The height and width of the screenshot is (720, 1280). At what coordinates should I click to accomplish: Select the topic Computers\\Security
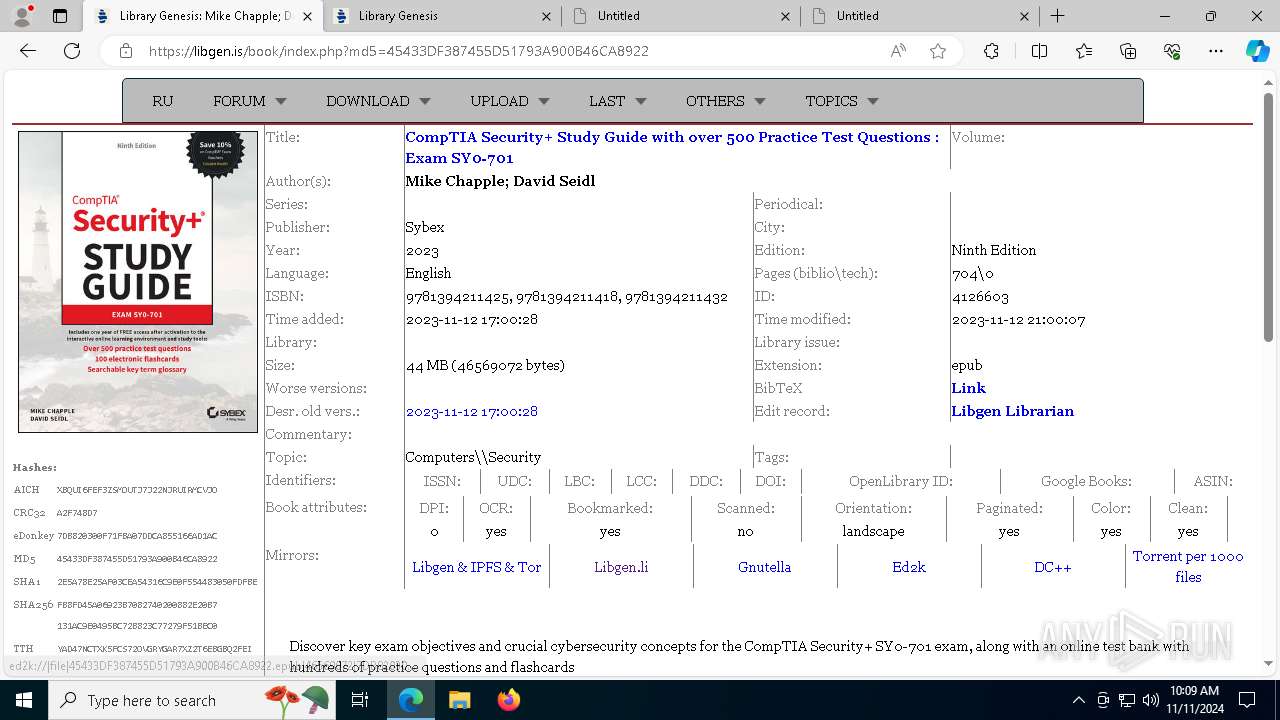473,457
